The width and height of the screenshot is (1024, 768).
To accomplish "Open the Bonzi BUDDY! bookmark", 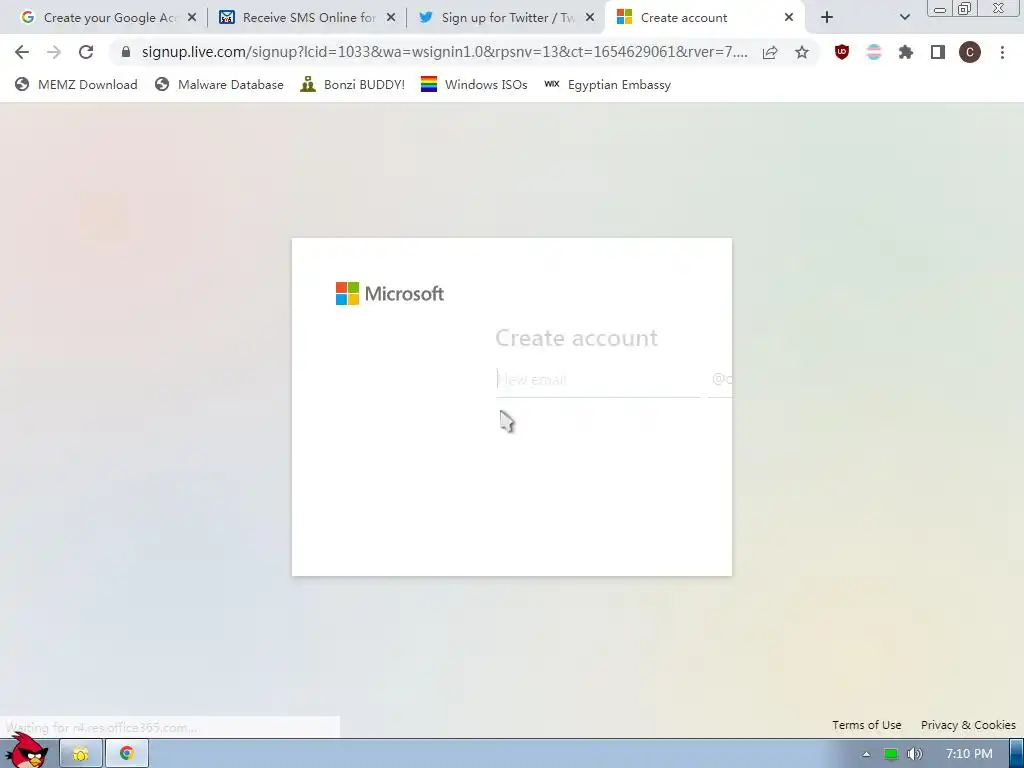I will [x=353, y=84].
